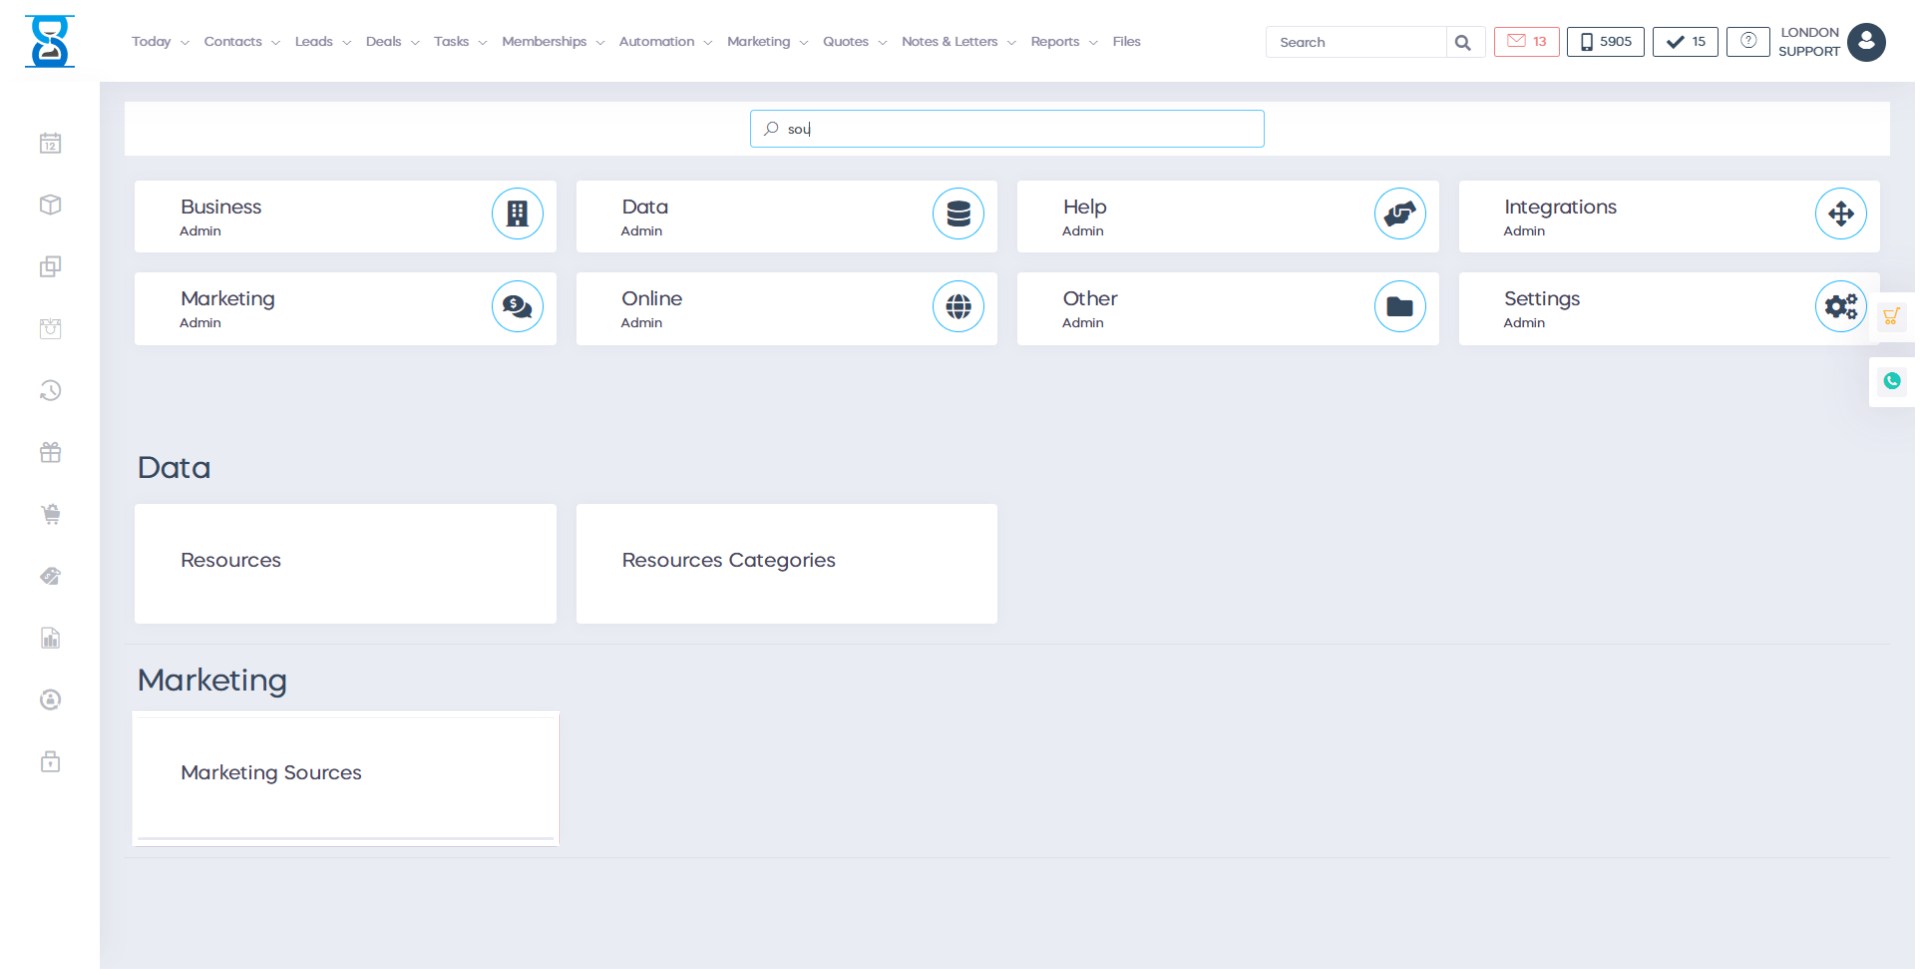Viewport: 1920px width, 969px height.
Task: Click the magnifier search button in header
Action: tap(1463, 42)
